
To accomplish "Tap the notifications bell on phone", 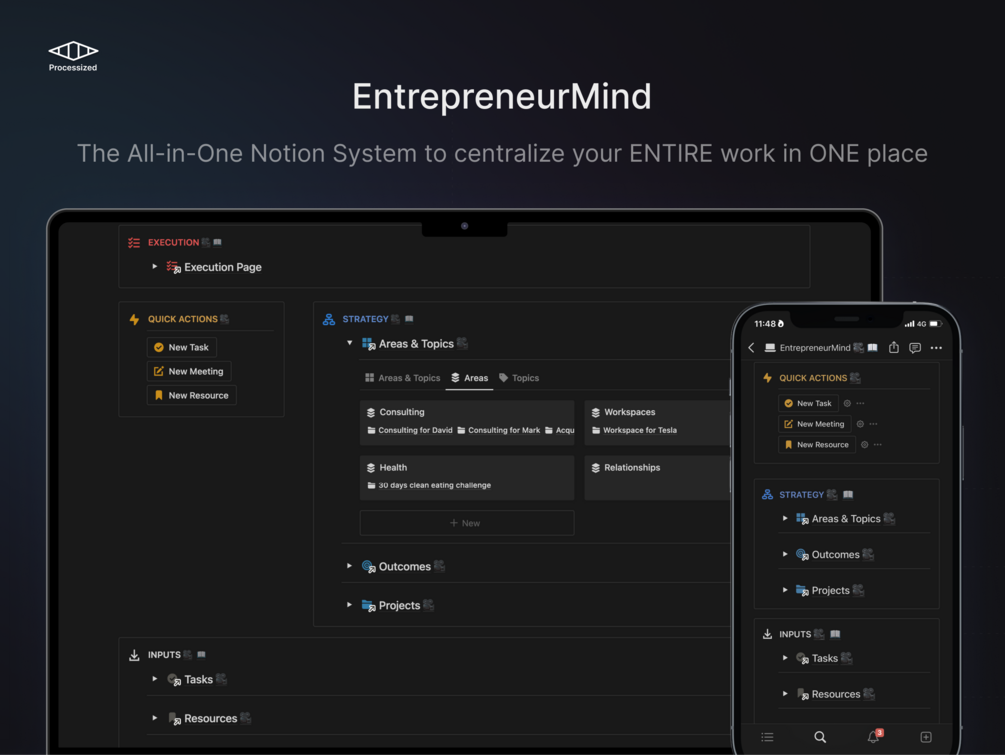I will [874, 736].
